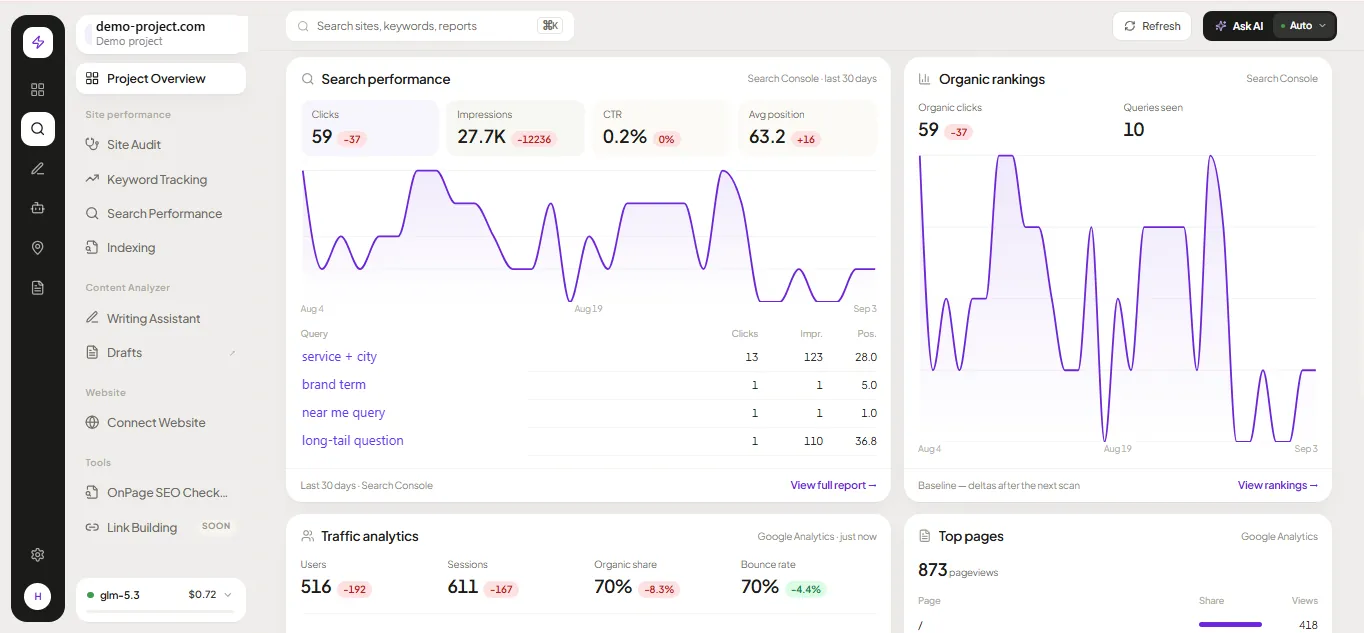Click the Organic rankings line chart
The height and width of the screenshot is (633, 1364).
pyautogui.click(x=1118, y=298)
